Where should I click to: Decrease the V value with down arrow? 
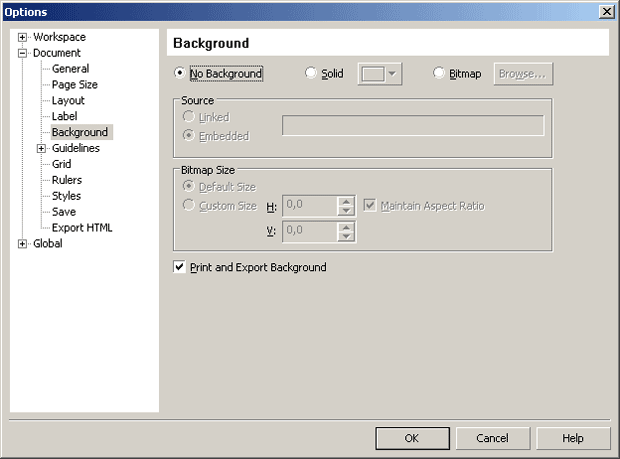pyautogui.click(x=346, y=236)
